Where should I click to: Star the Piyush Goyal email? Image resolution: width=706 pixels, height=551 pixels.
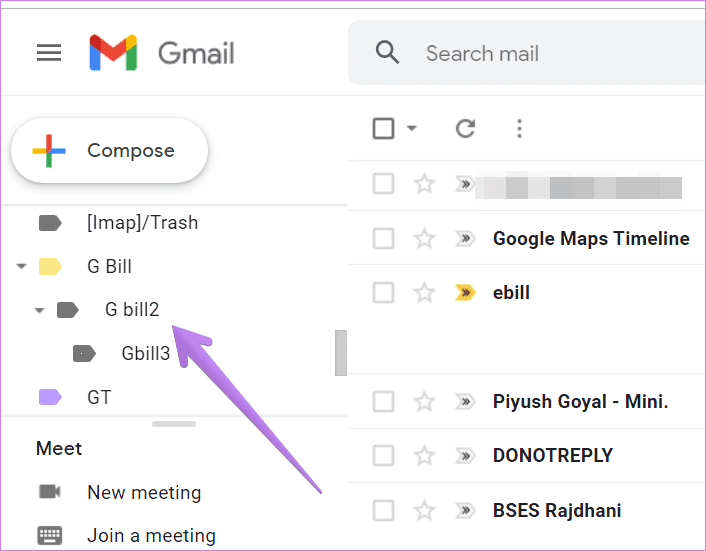[424, 401]
